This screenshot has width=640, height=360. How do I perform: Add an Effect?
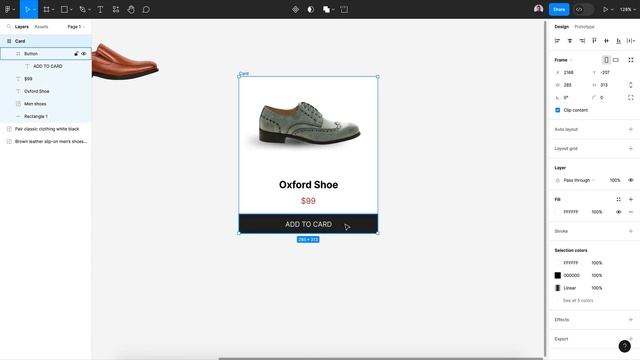pos(631,319)
